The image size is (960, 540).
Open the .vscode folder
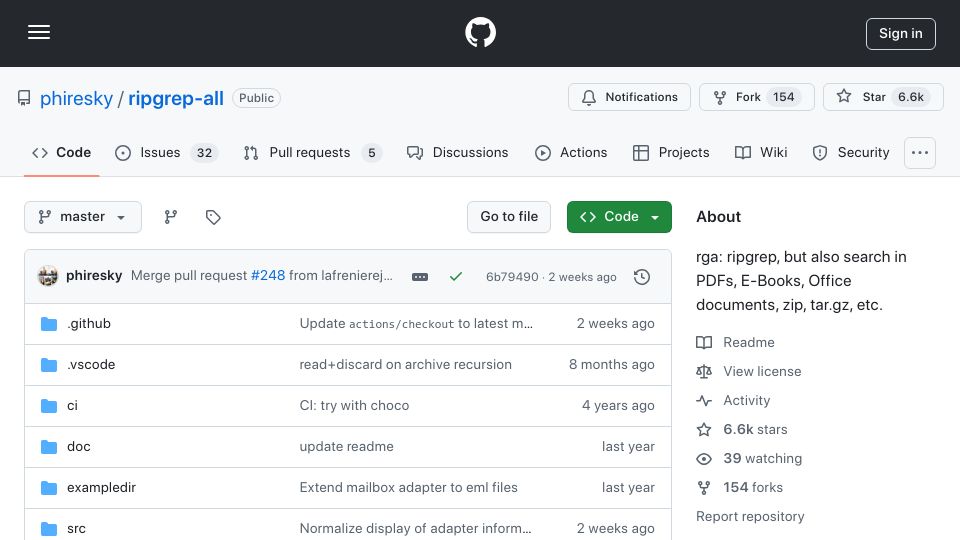pos(91,365)
